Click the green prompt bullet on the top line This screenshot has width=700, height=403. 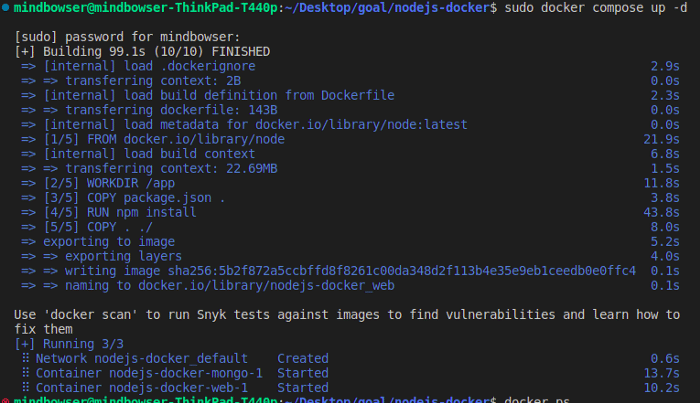click(x=6, y=8)
